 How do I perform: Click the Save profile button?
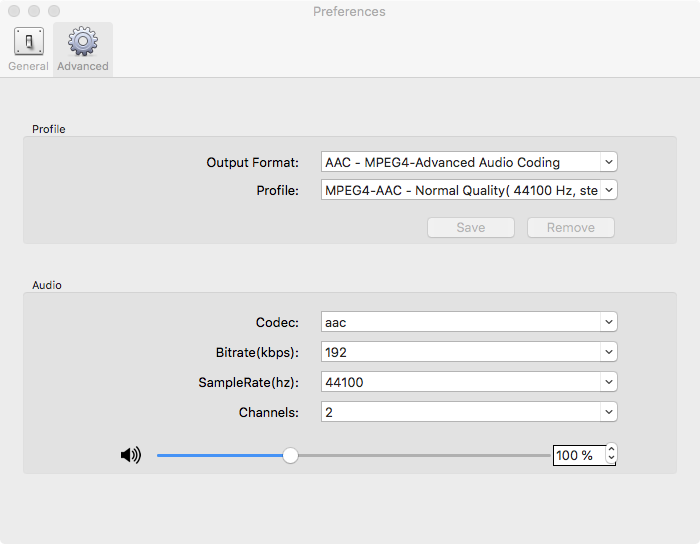470,227
